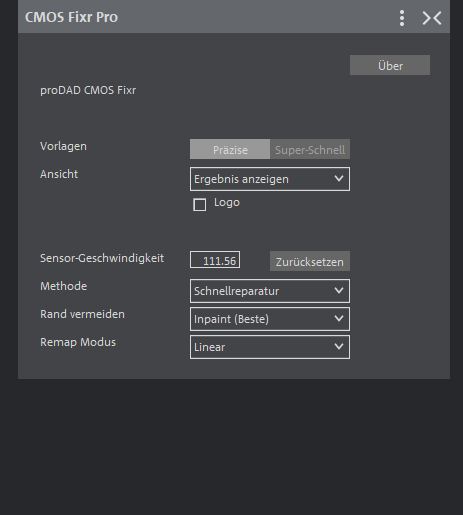
Task: Expand the Schnellreparatur method dropdown
Action: tap(270, 291)
